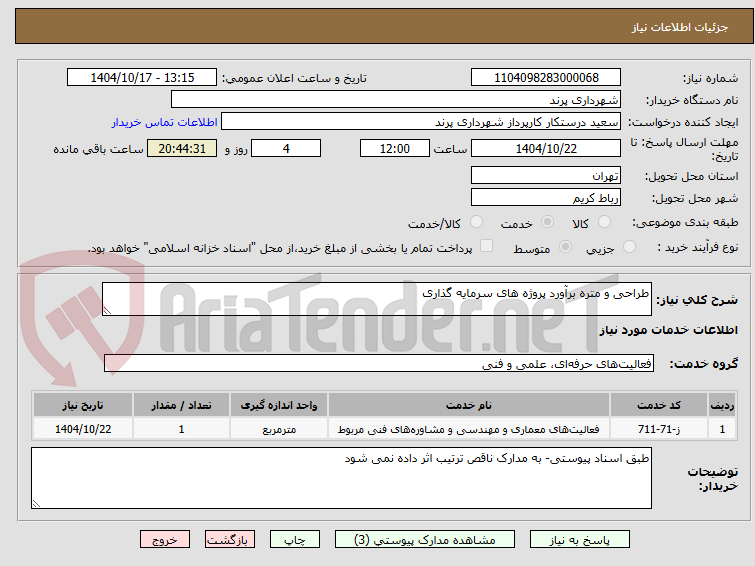Click the announcement date field 1404/10/17 - 13:15
Image resolution: width=755 pixels, height=566 pixels.
pos(142,78)
